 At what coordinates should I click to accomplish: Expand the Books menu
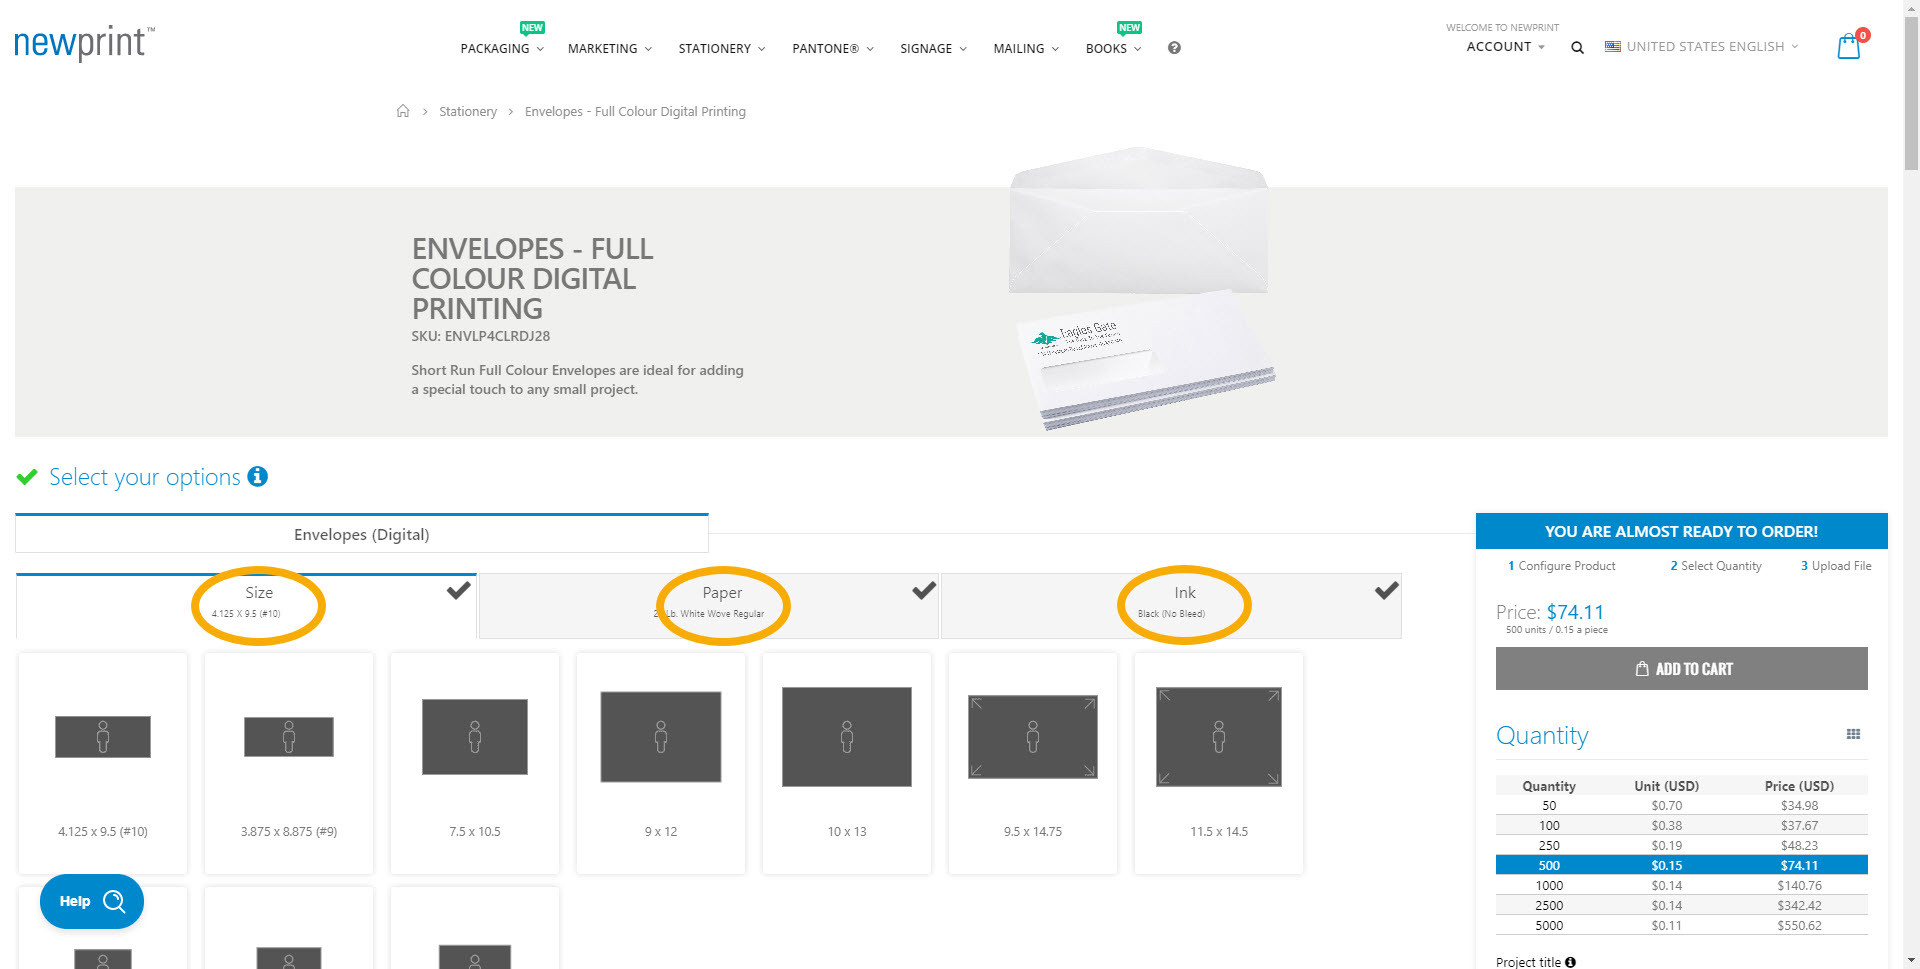(1113, 48)
